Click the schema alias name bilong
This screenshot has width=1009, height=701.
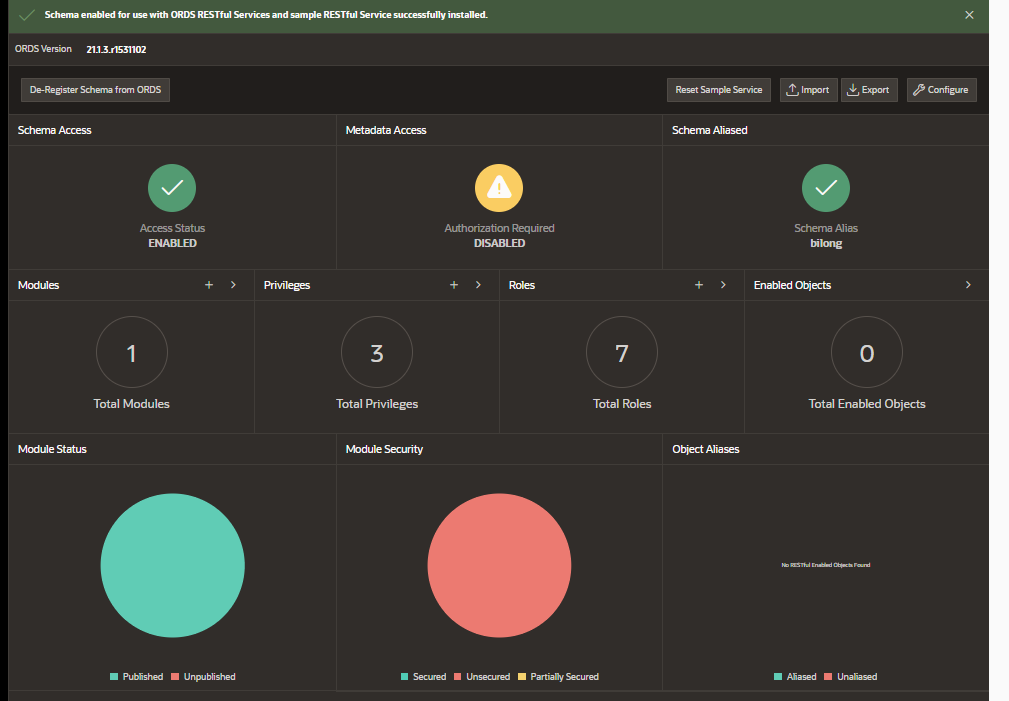point(826,243)
